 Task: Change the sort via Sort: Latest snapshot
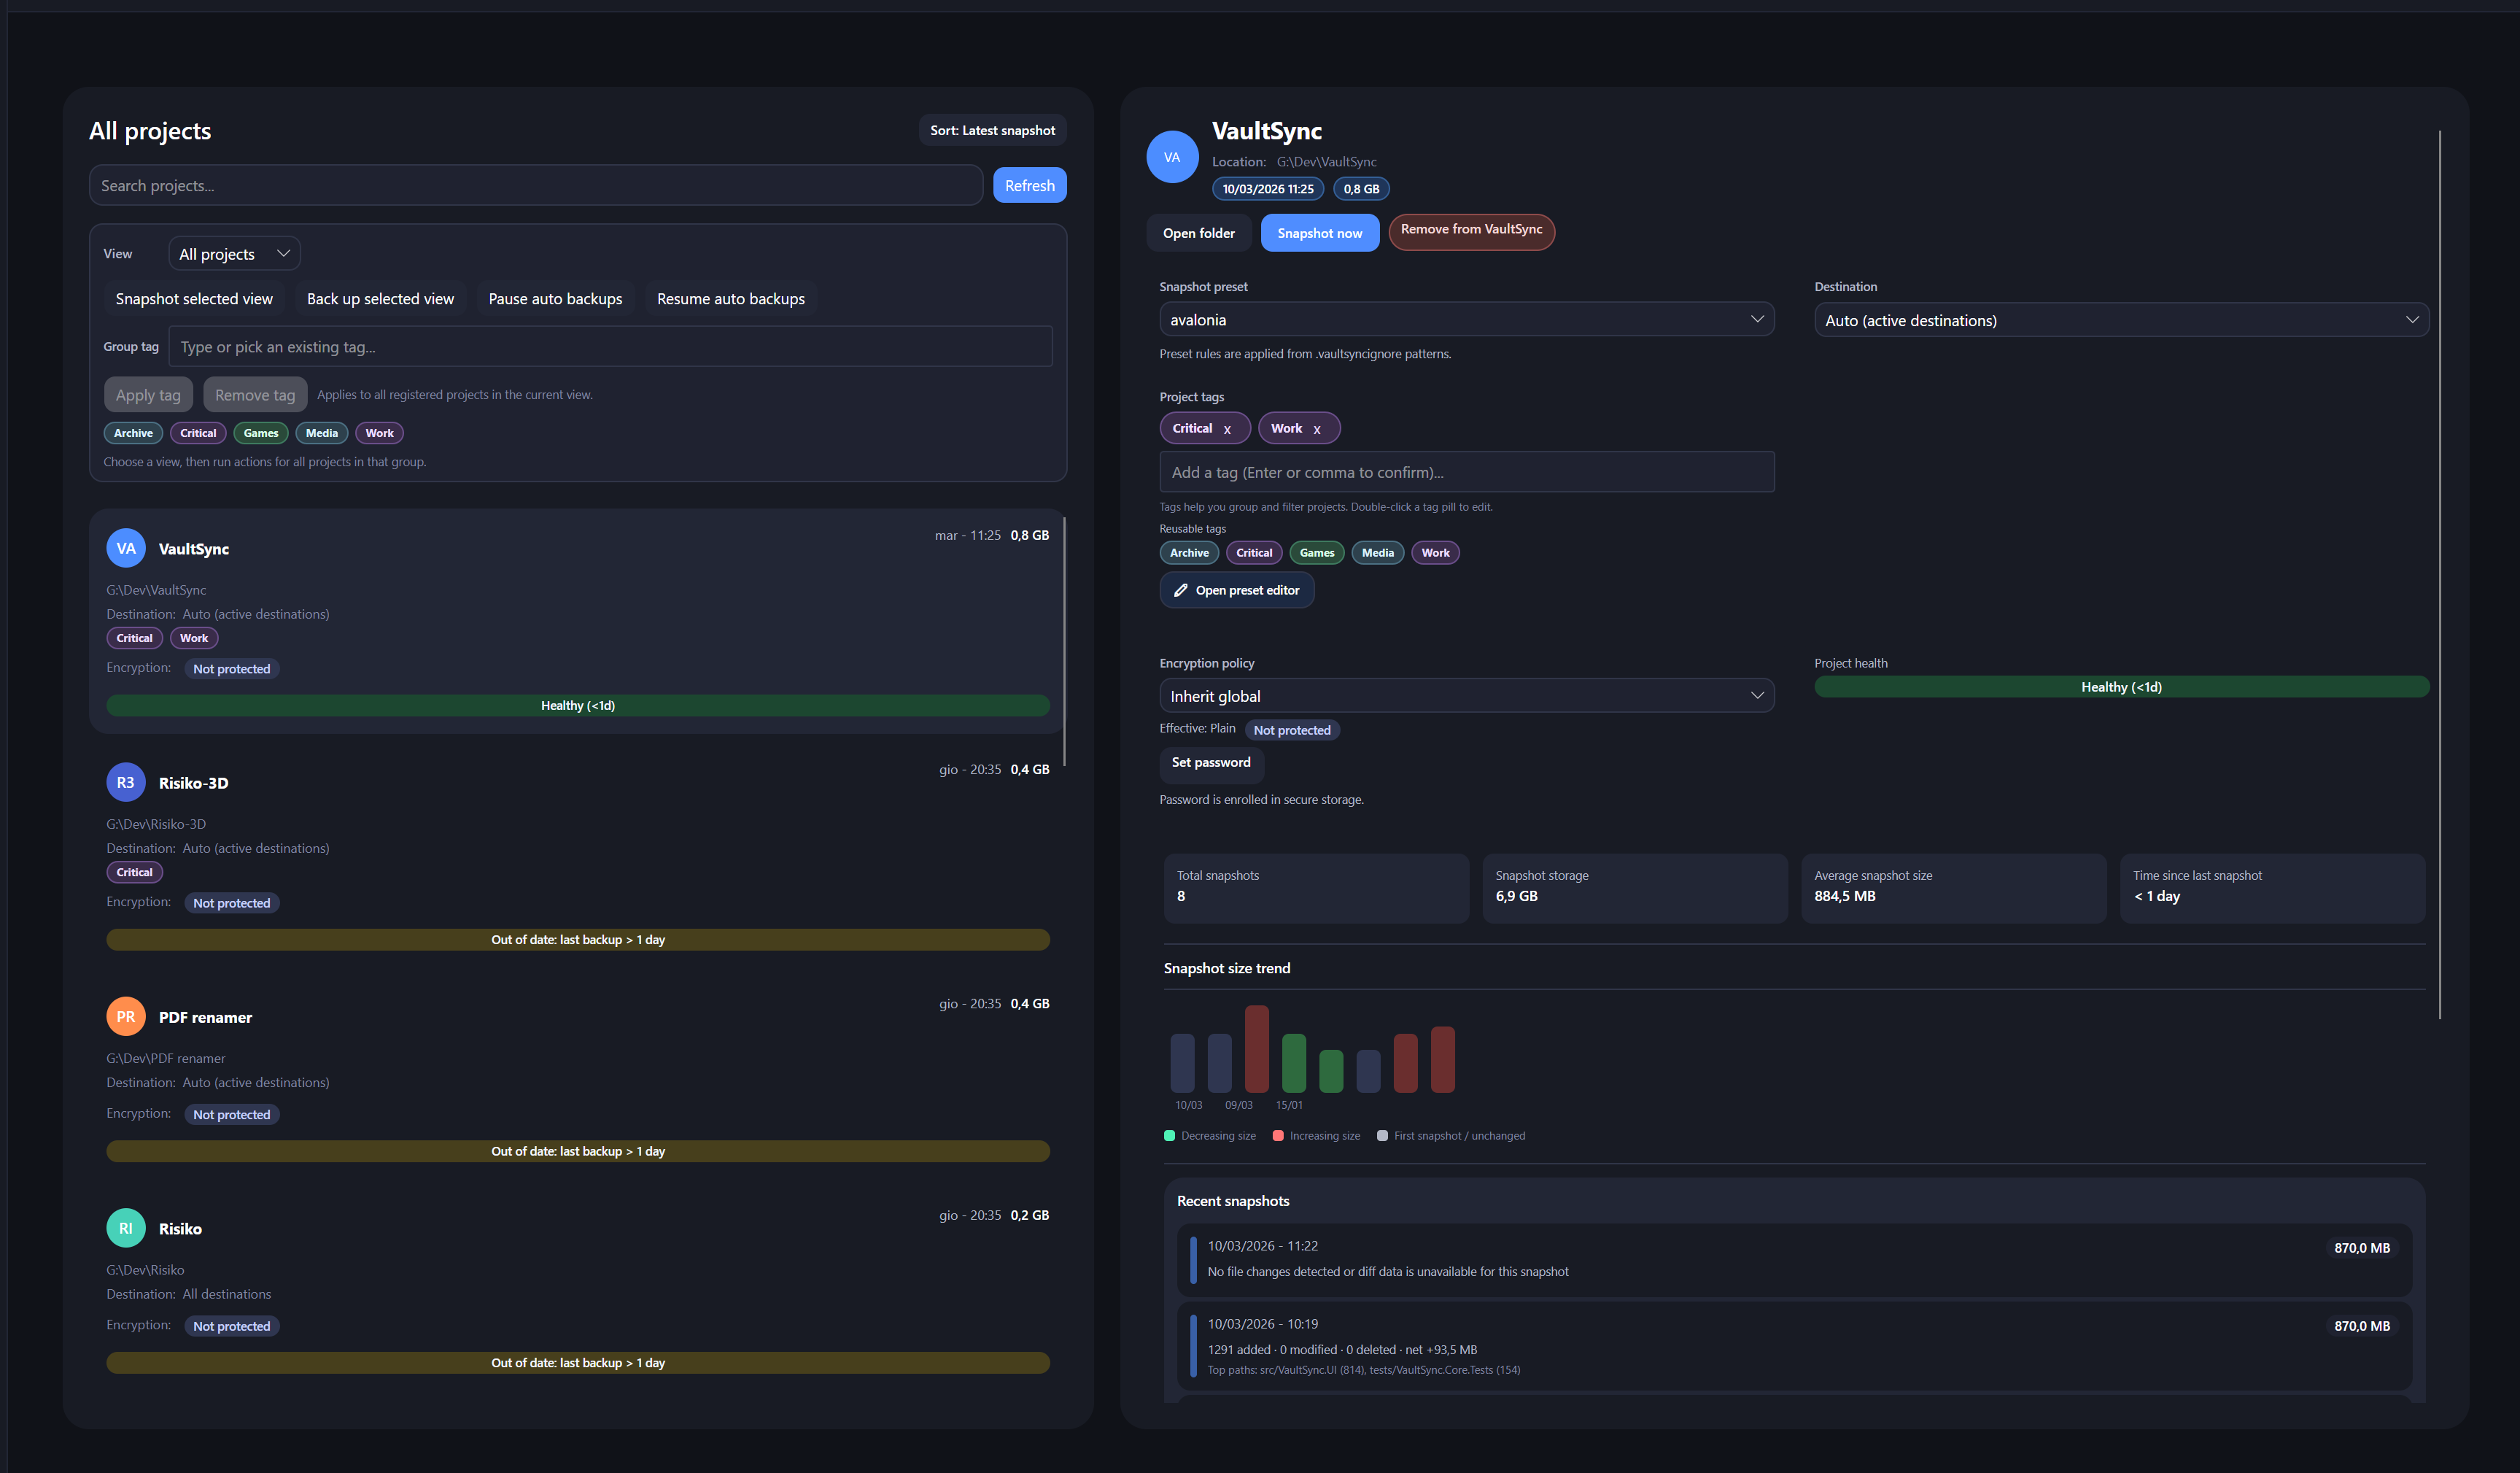click(x=992, y=131)
